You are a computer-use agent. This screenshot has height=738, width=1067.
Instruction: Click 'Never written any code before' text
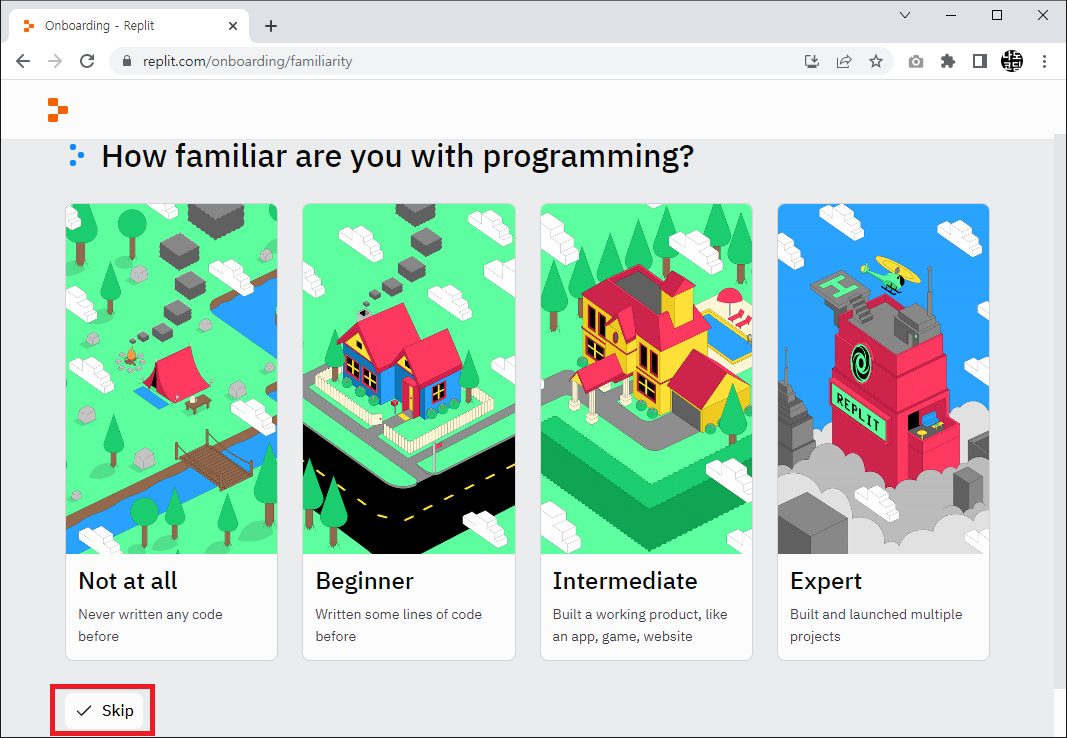tap(150, 625)
